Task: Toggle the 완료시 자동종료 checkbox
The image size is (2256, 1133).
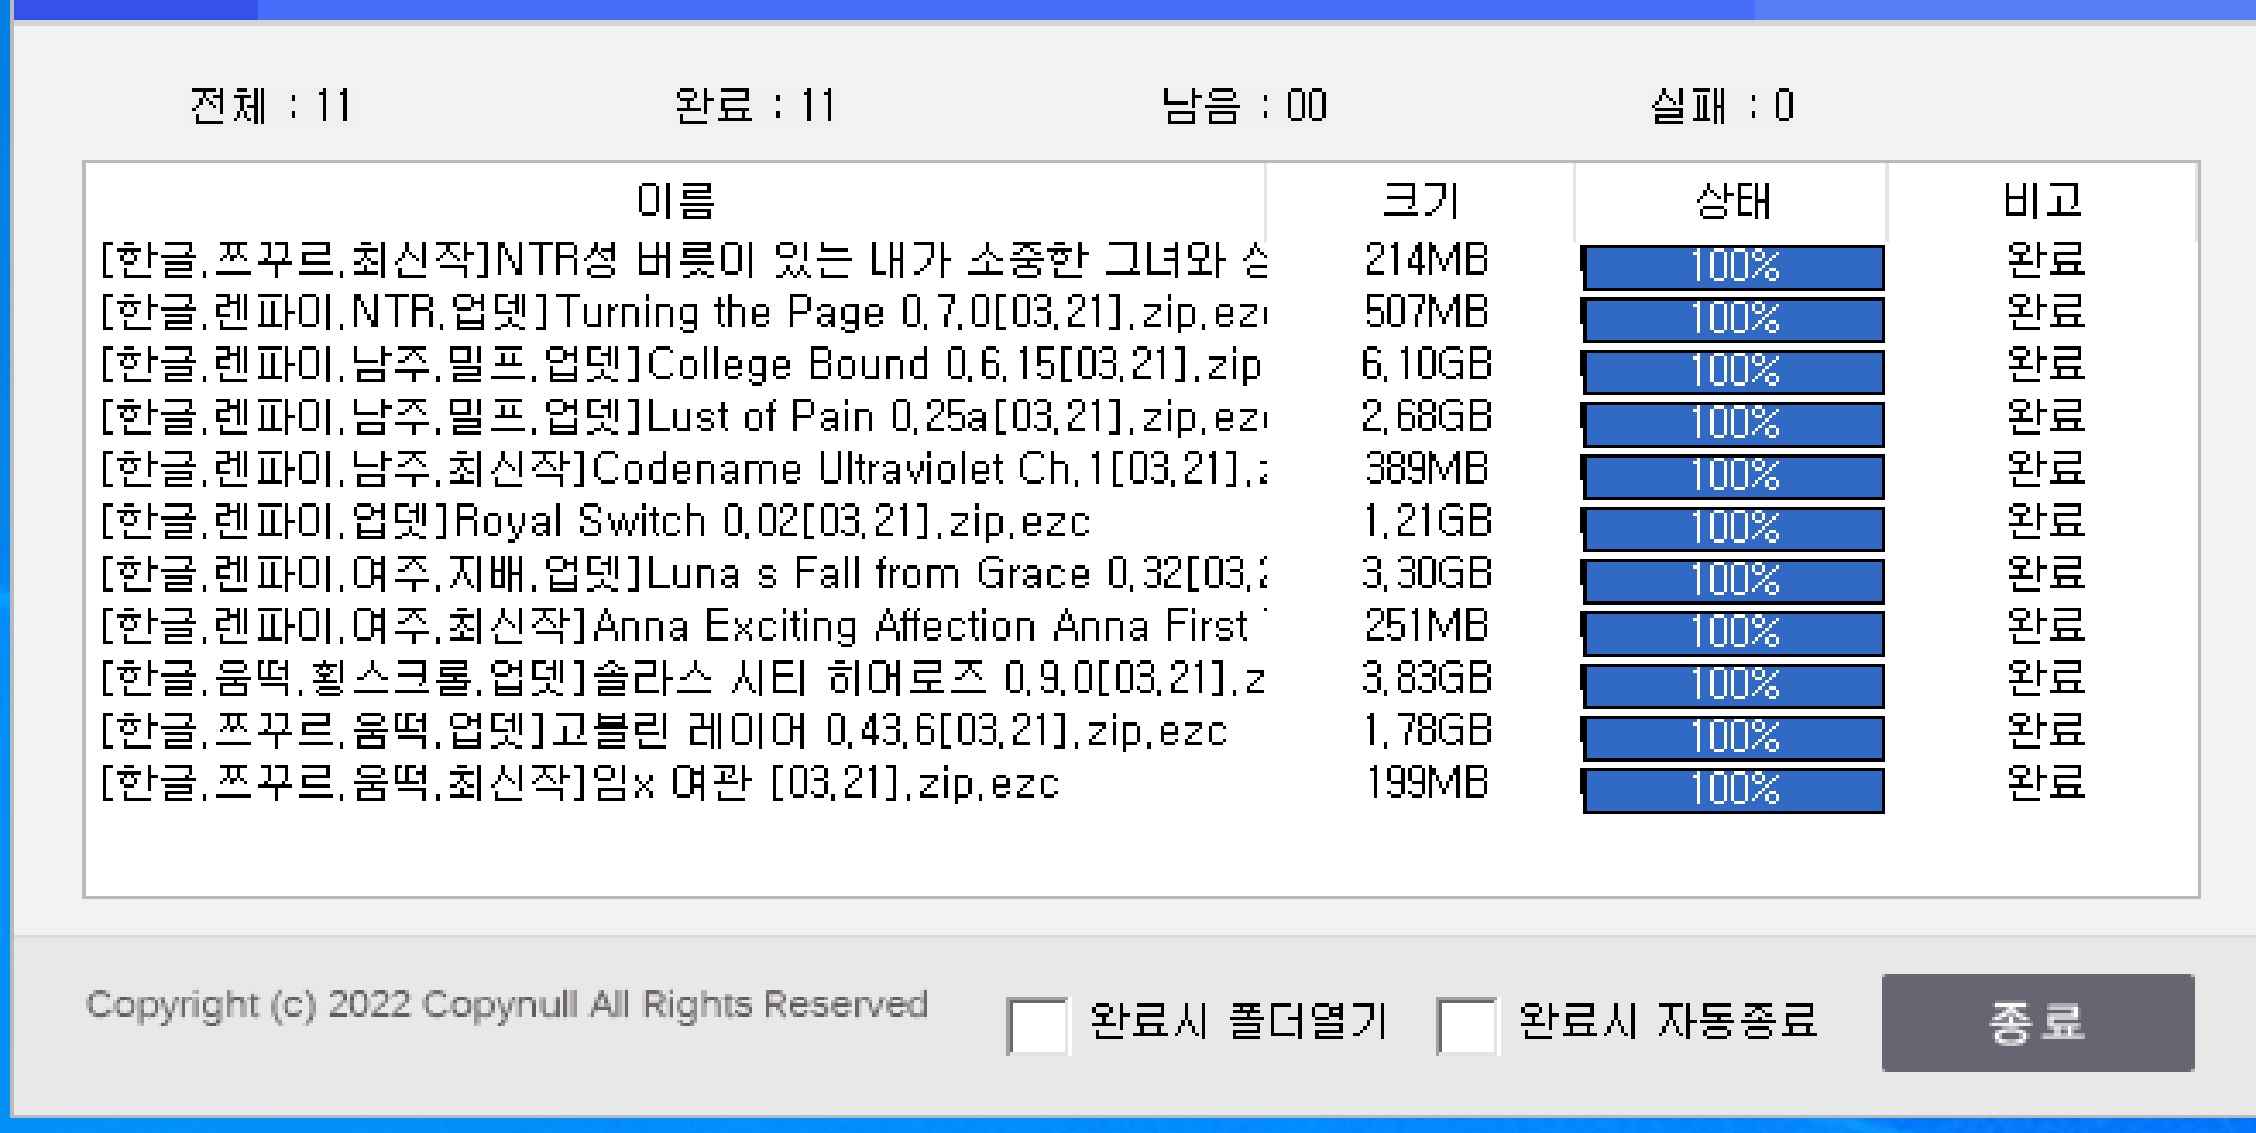Action: point(1466,1025)
